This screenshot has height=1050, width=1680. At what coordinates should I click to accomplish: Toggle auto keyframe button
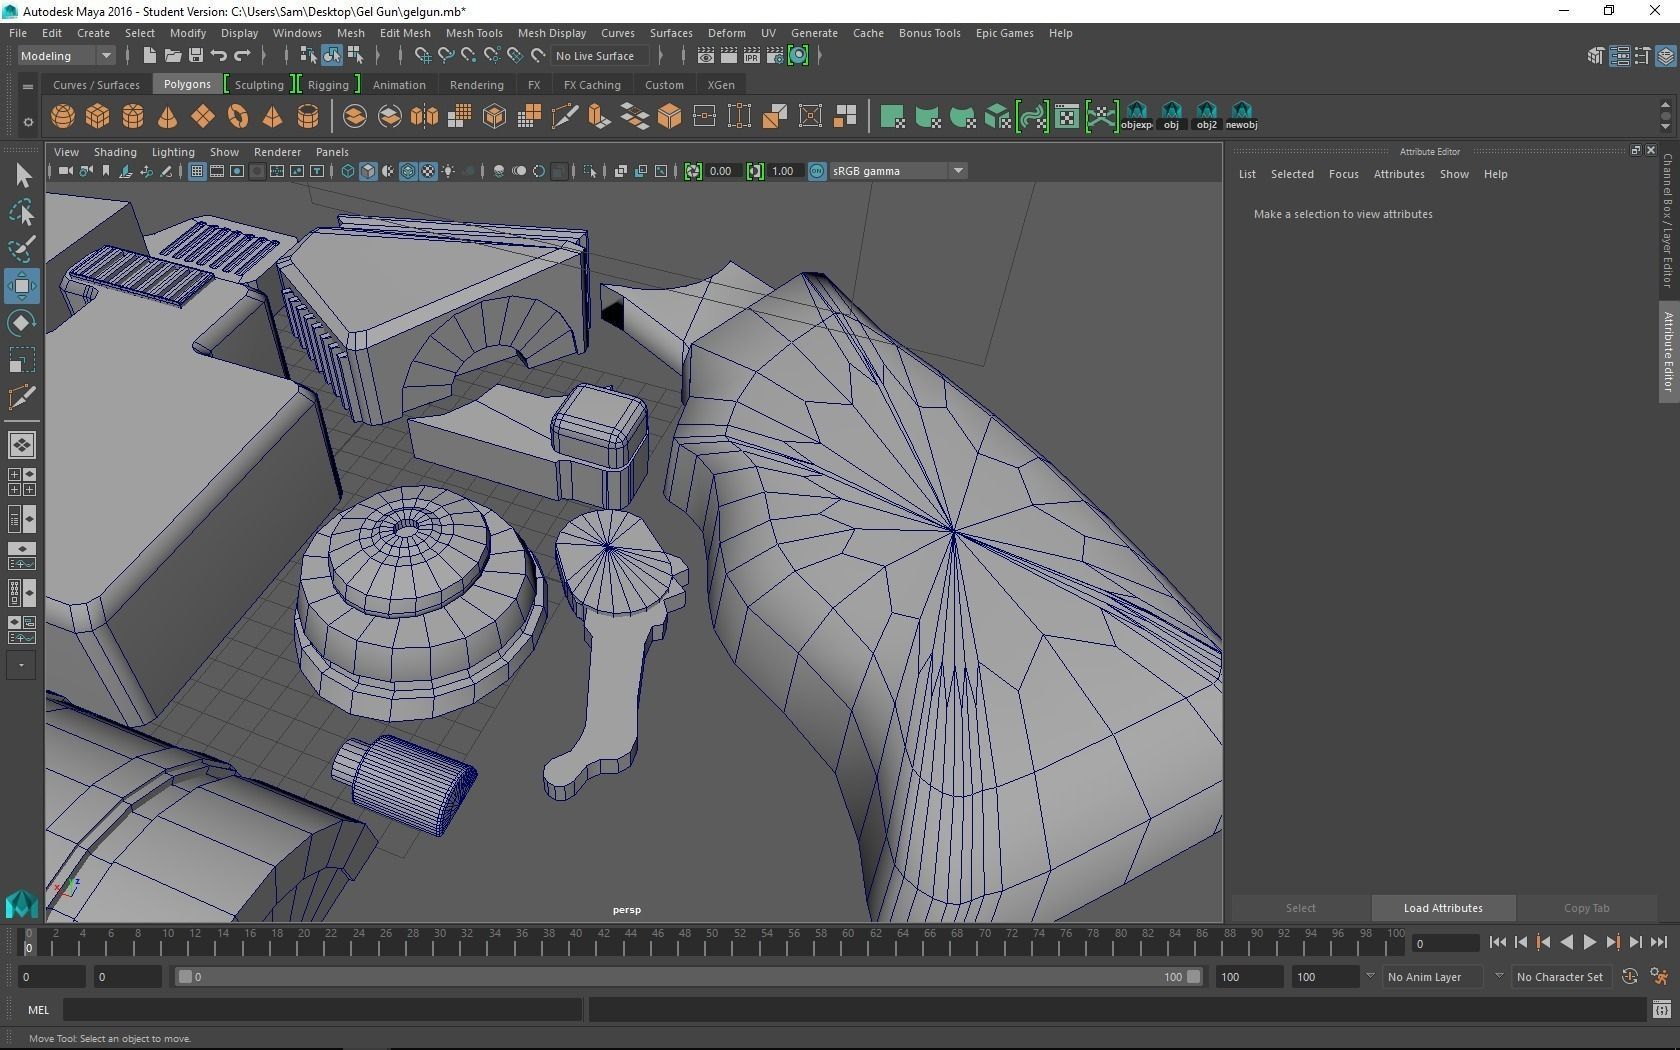click(x=1629, y=977)
